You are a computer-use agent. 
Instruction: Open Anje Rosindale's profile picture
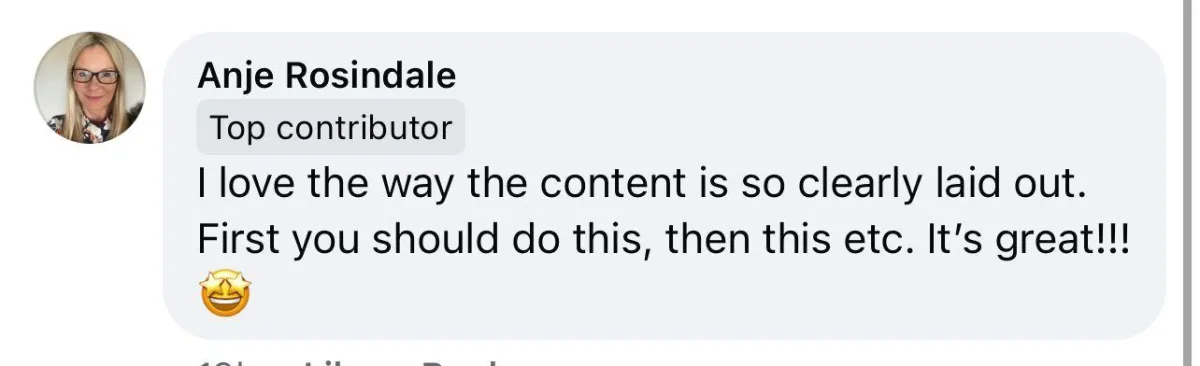tap(89, 88)
